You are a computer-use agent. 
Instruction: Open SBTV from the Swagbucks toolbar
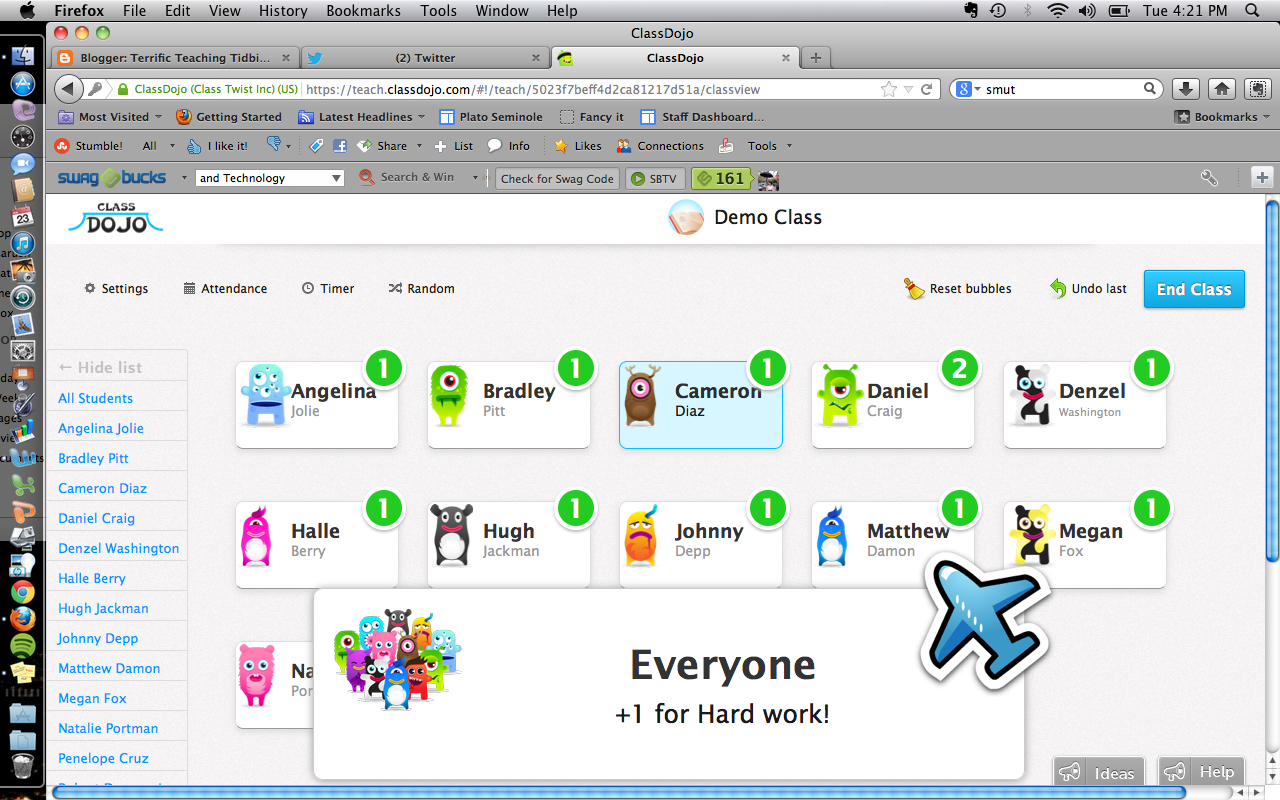(x=655, y=178)
